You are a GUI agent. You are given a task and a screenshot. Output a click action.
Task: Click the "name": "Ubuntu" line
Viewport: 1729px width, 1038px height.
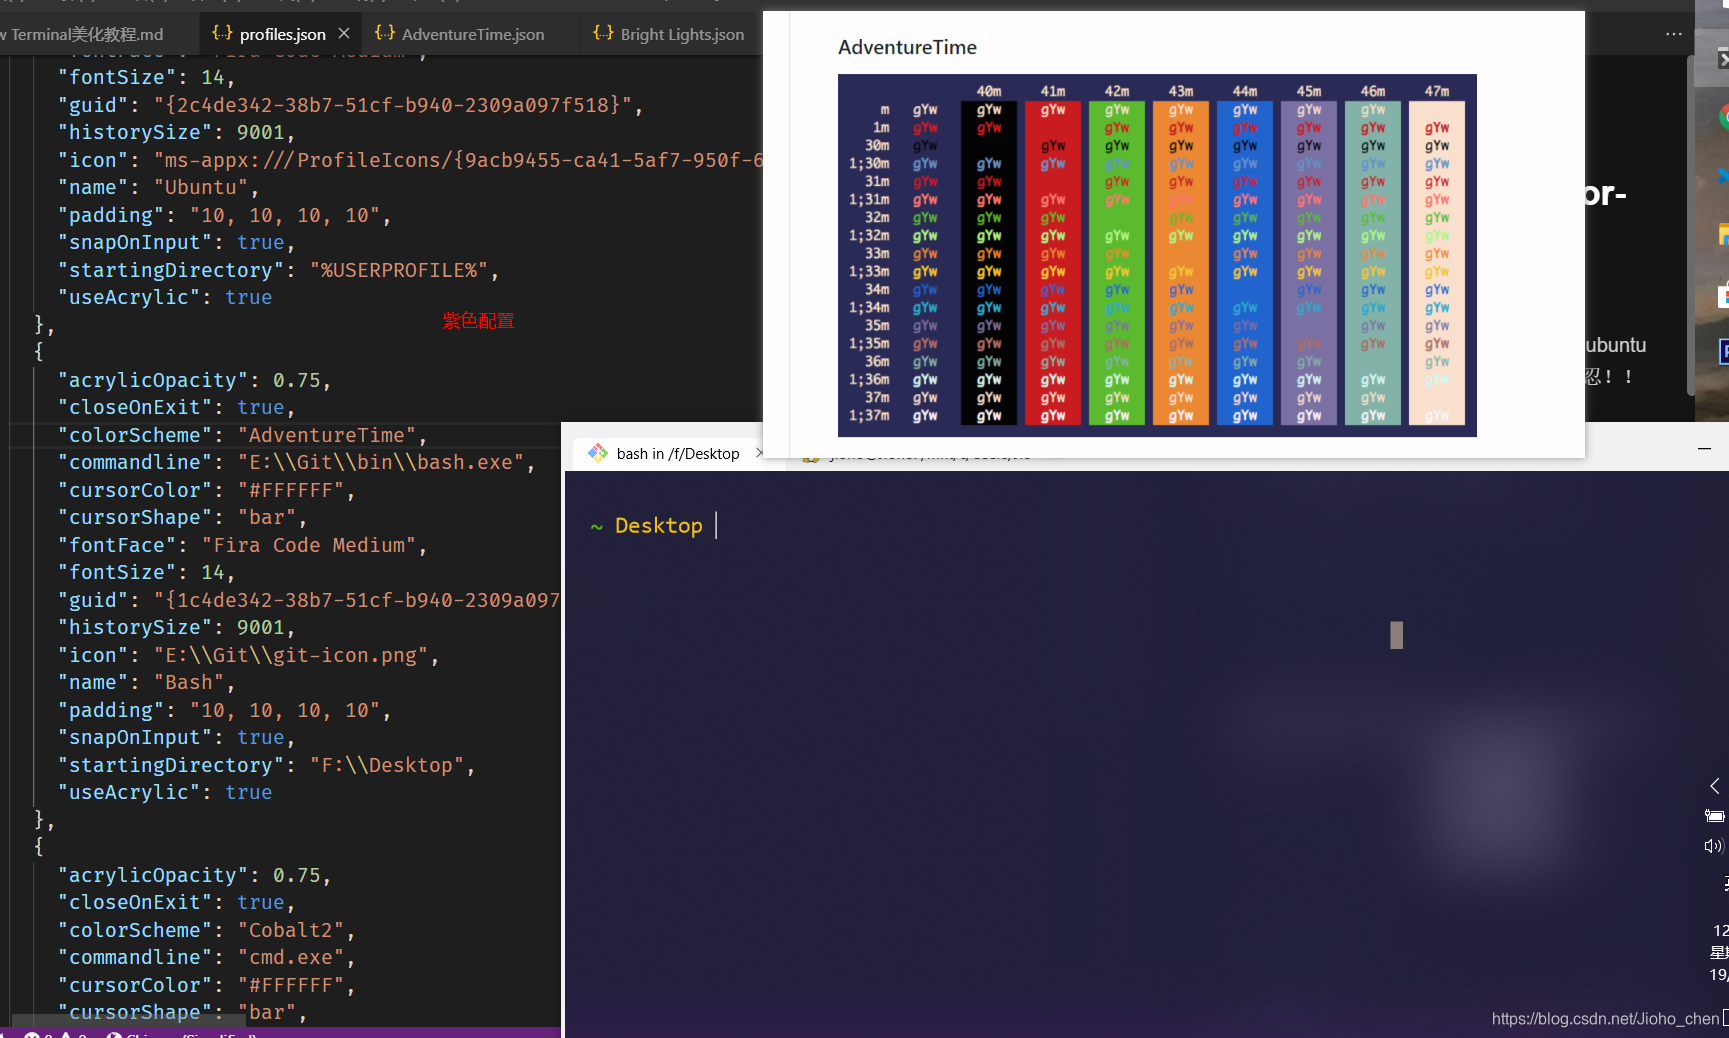(158, 188)
